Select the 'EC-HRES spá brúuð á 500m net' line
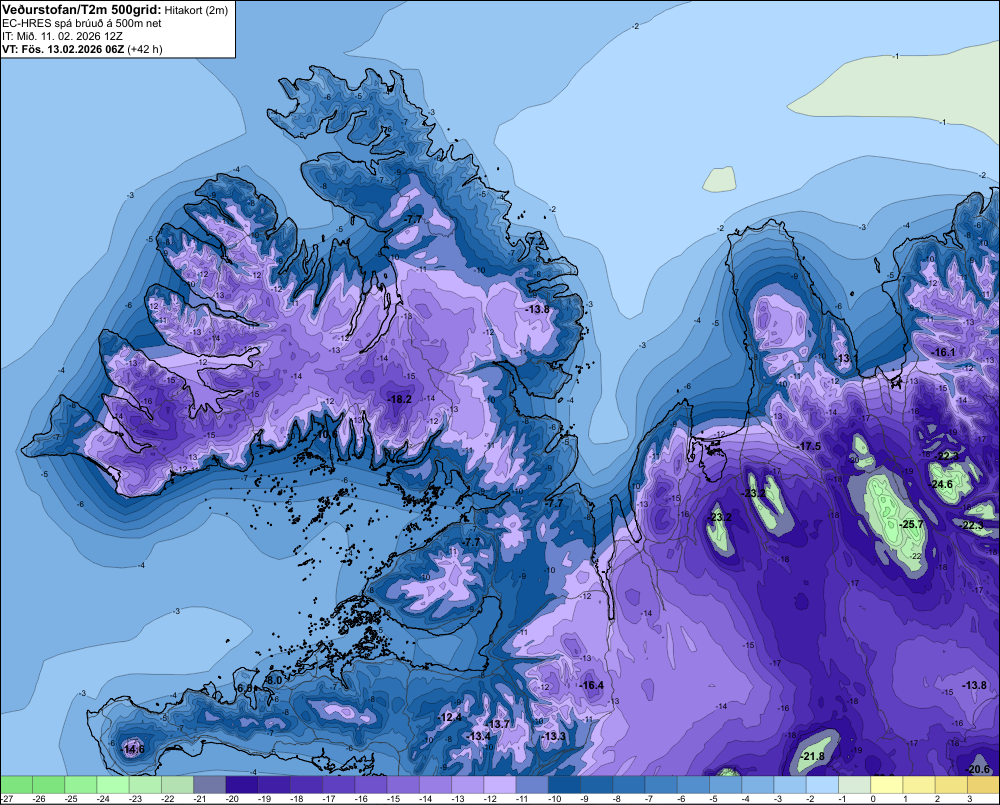Screen dimensions: 1000x805 (82, 23)
